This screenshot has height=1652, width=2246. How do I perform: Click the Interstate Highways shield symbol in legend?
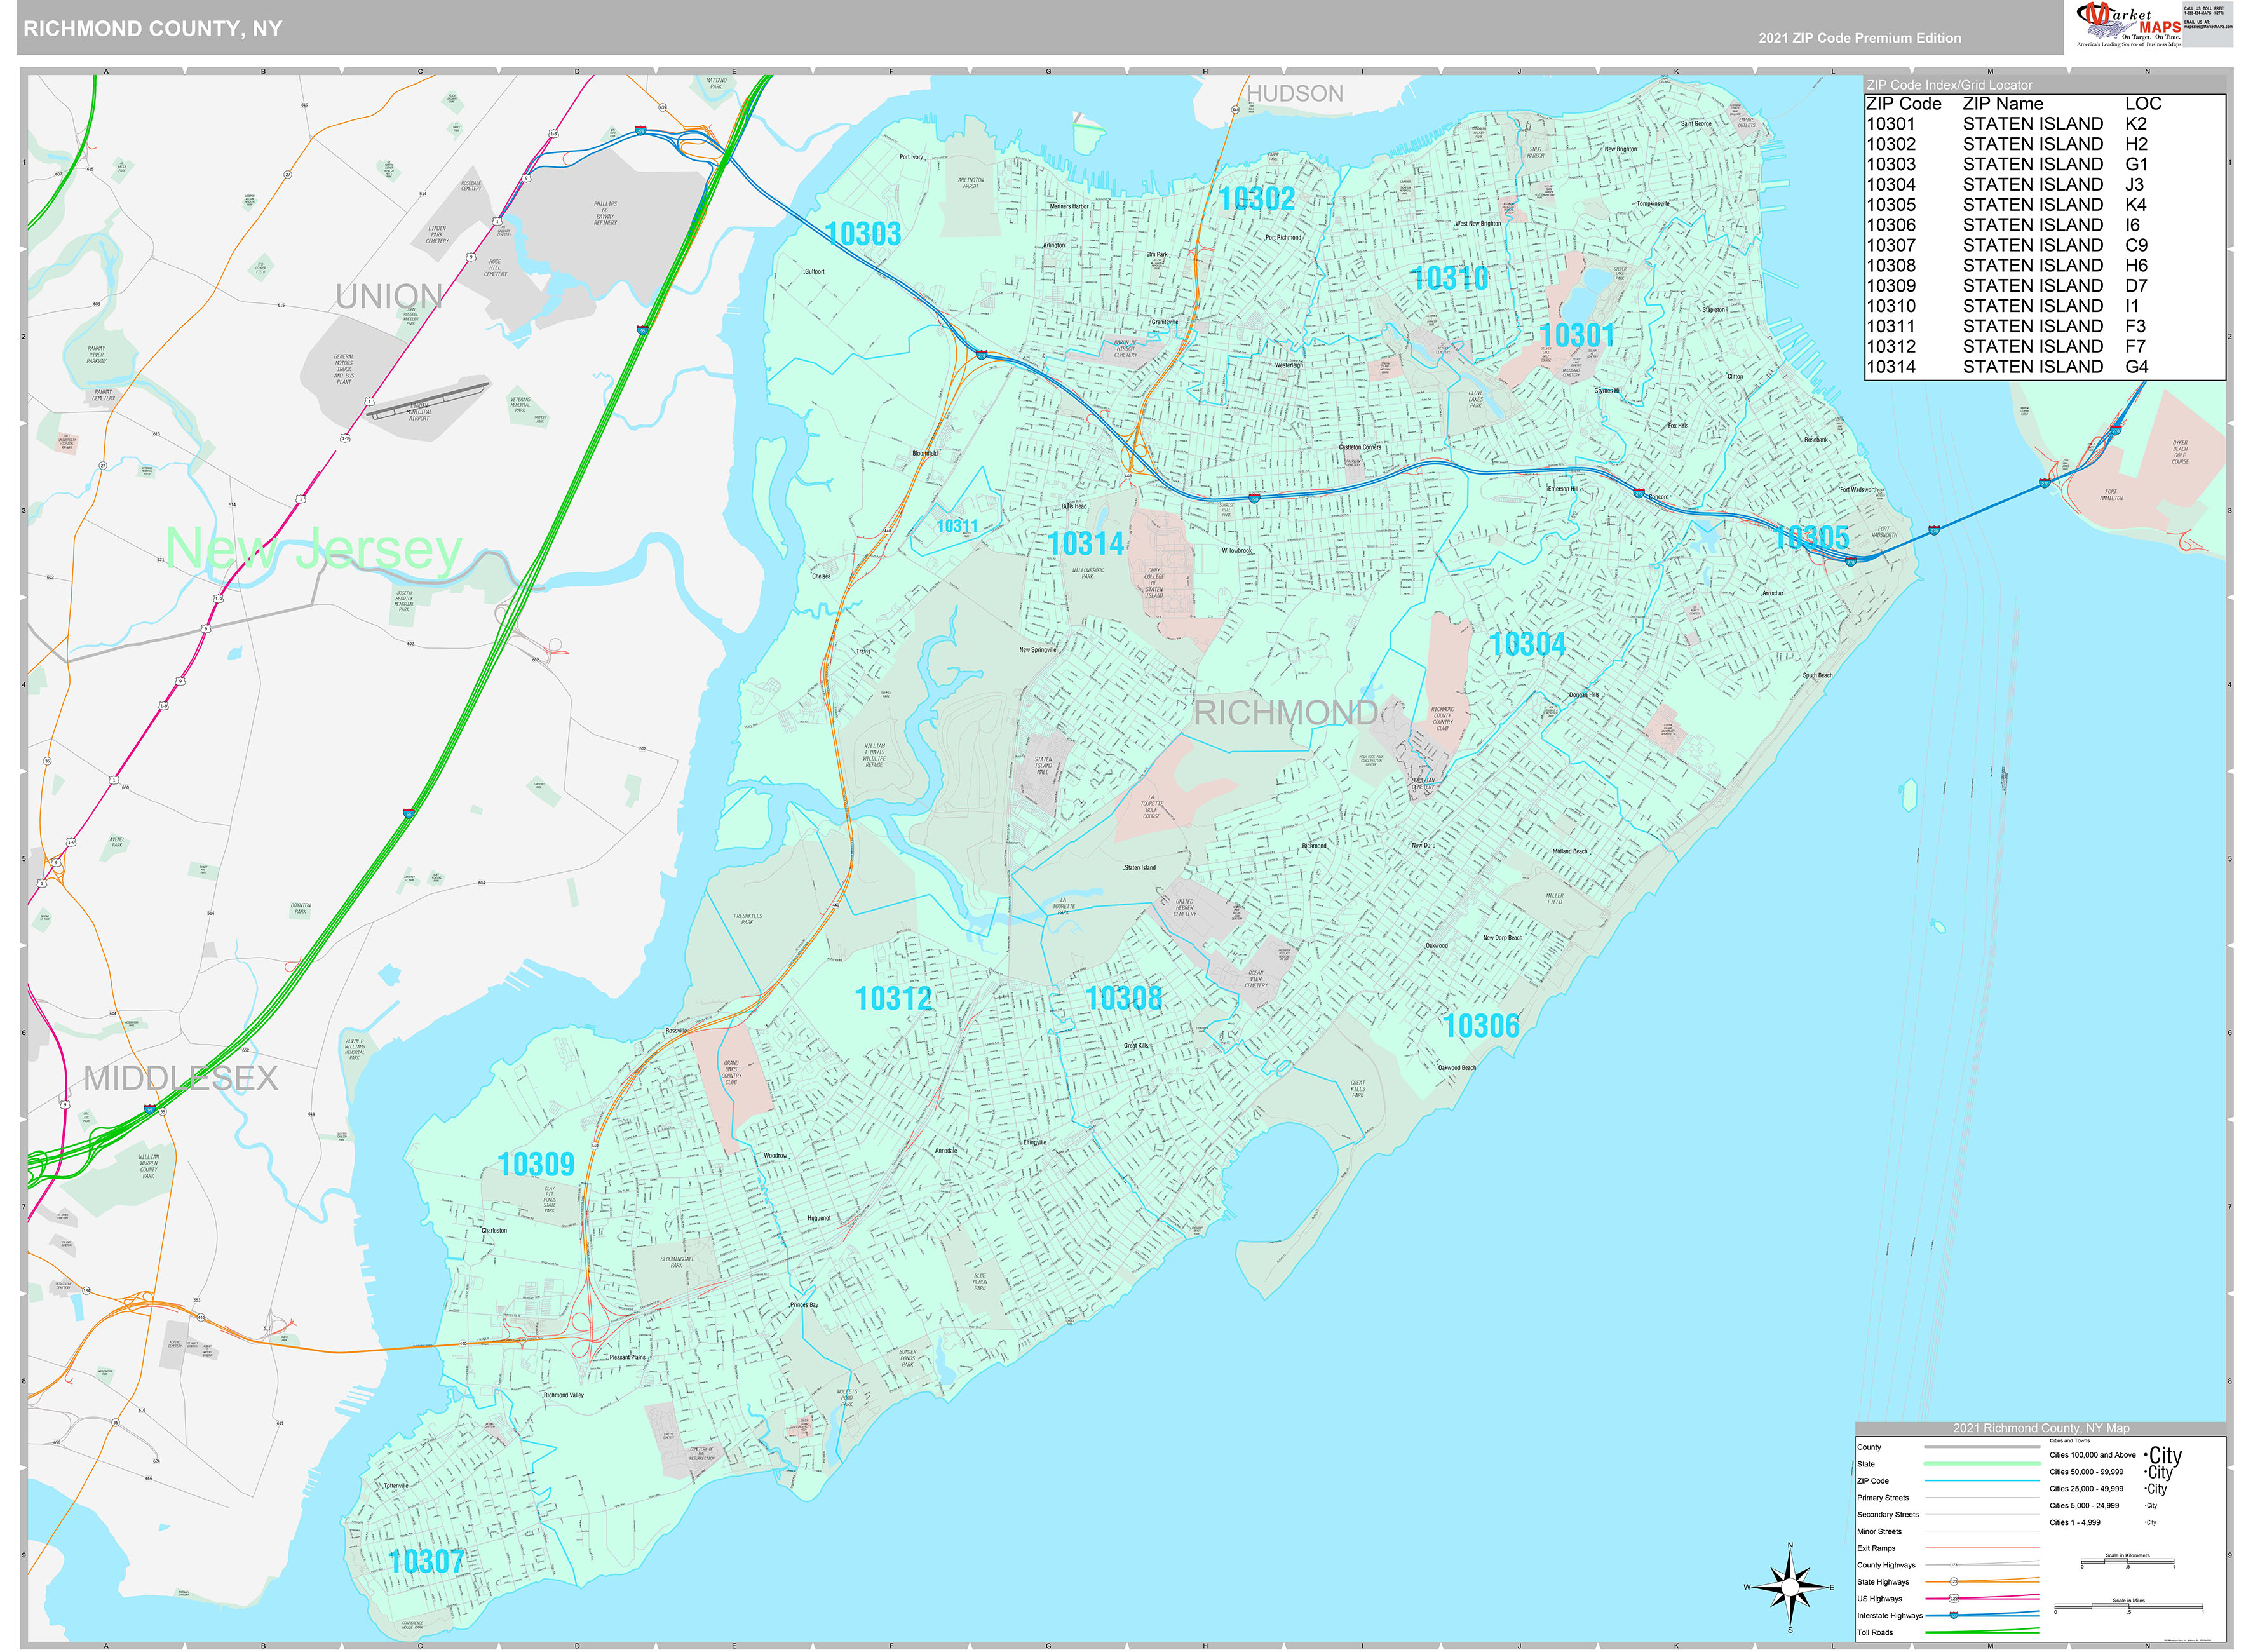[1954, 1616]
